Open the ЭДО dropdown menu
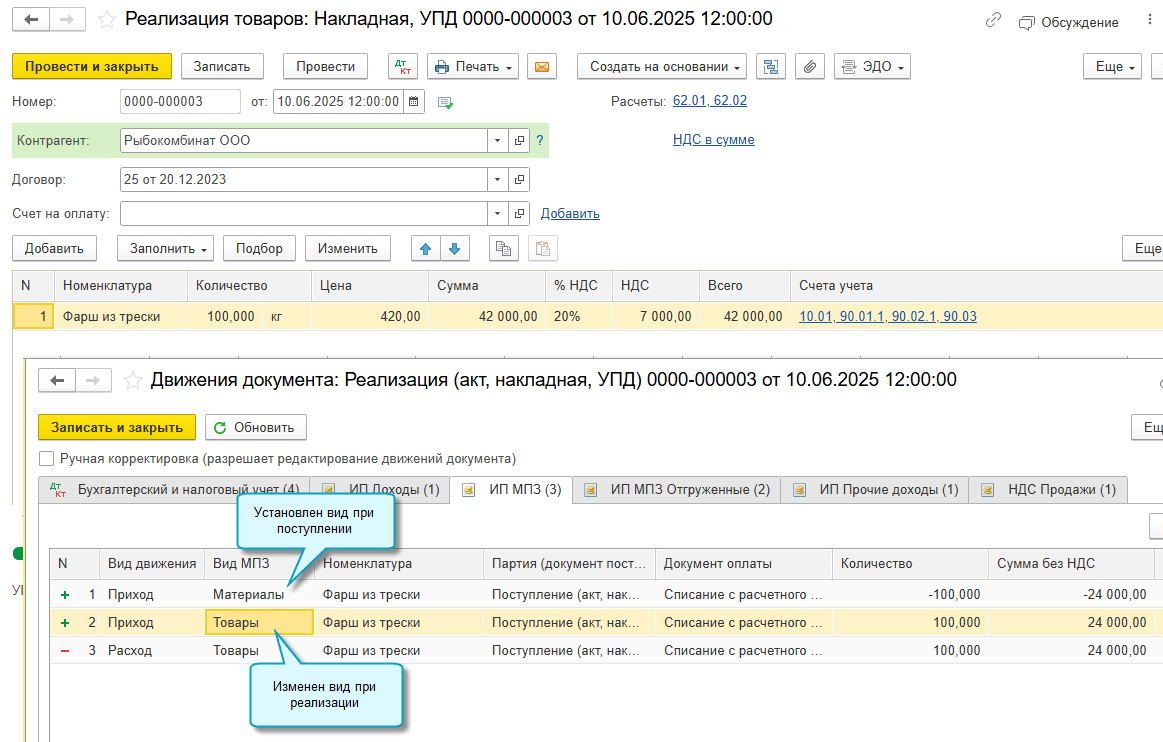The image size is (1163, 742). (x=872, y=67)
